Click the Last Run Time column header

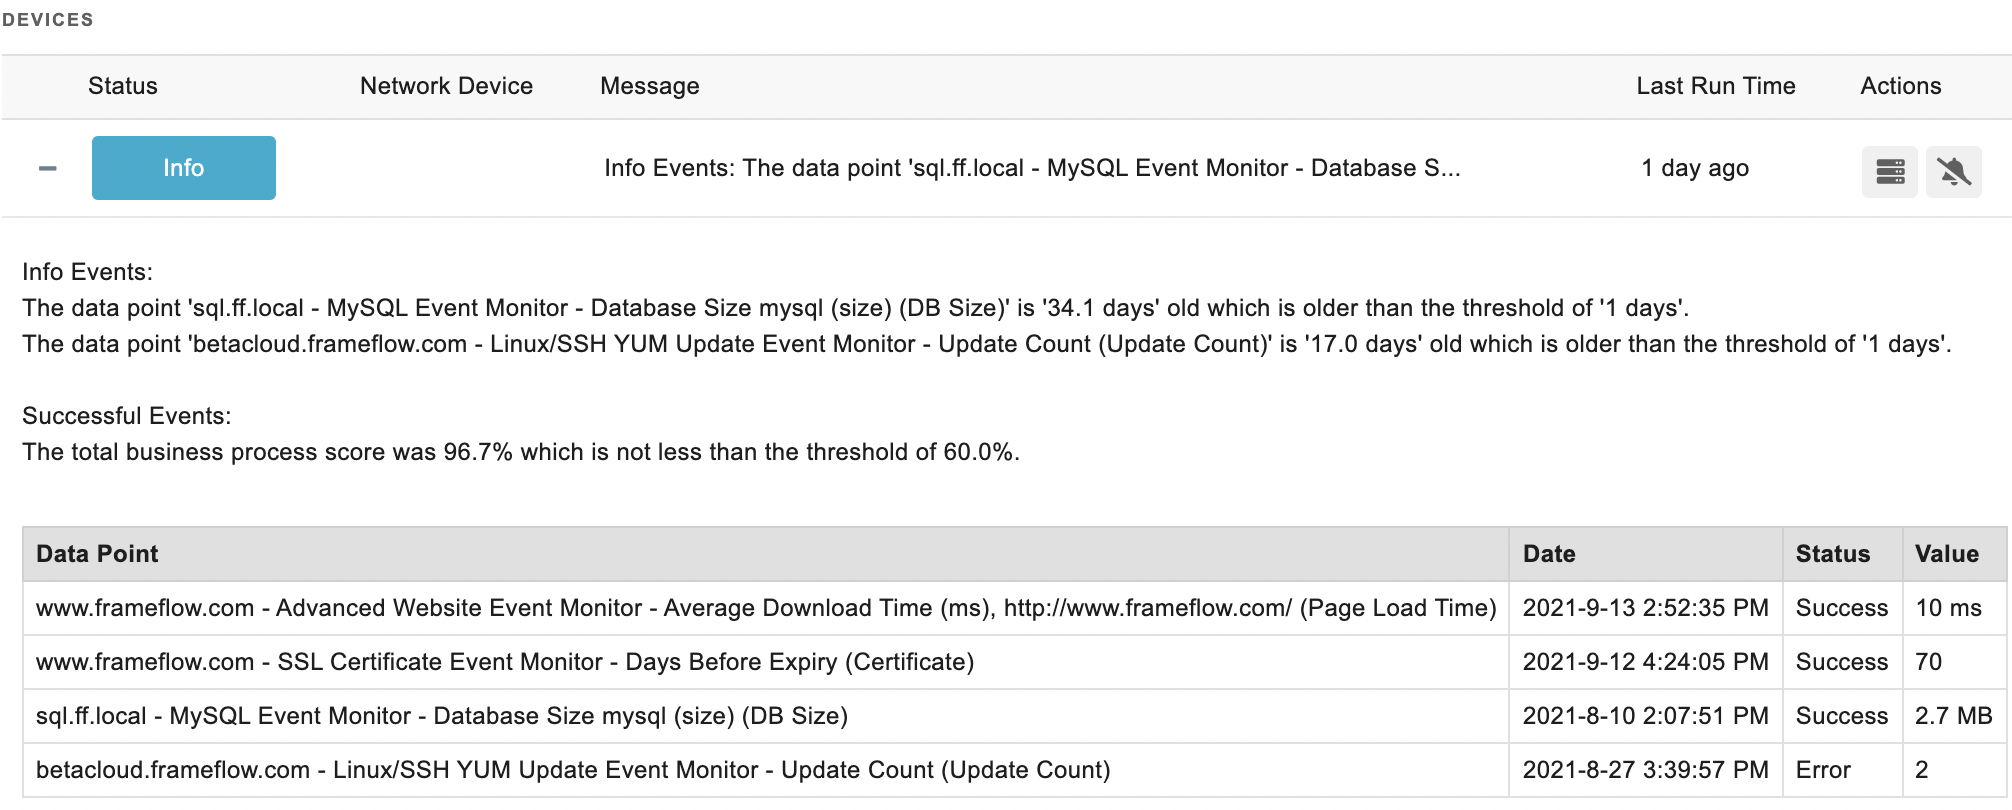[1716, 86]
